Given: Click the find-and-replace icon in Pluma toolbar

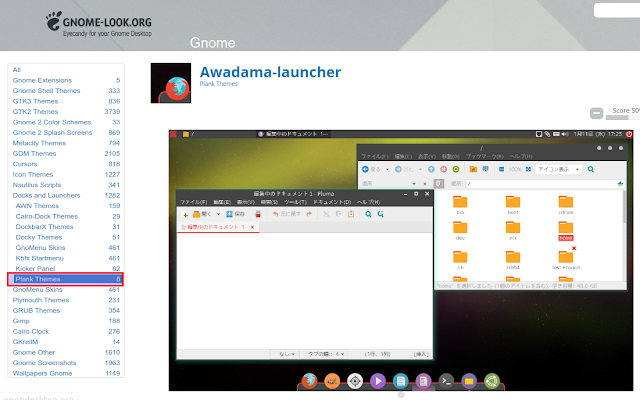Looking at the screenshot, I should (380, 214).
